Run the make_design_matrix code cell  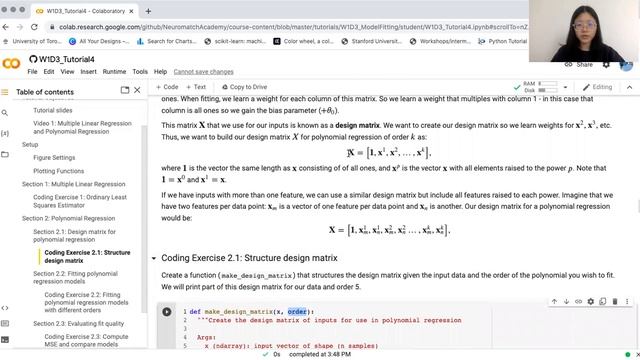tap(167, 312)
